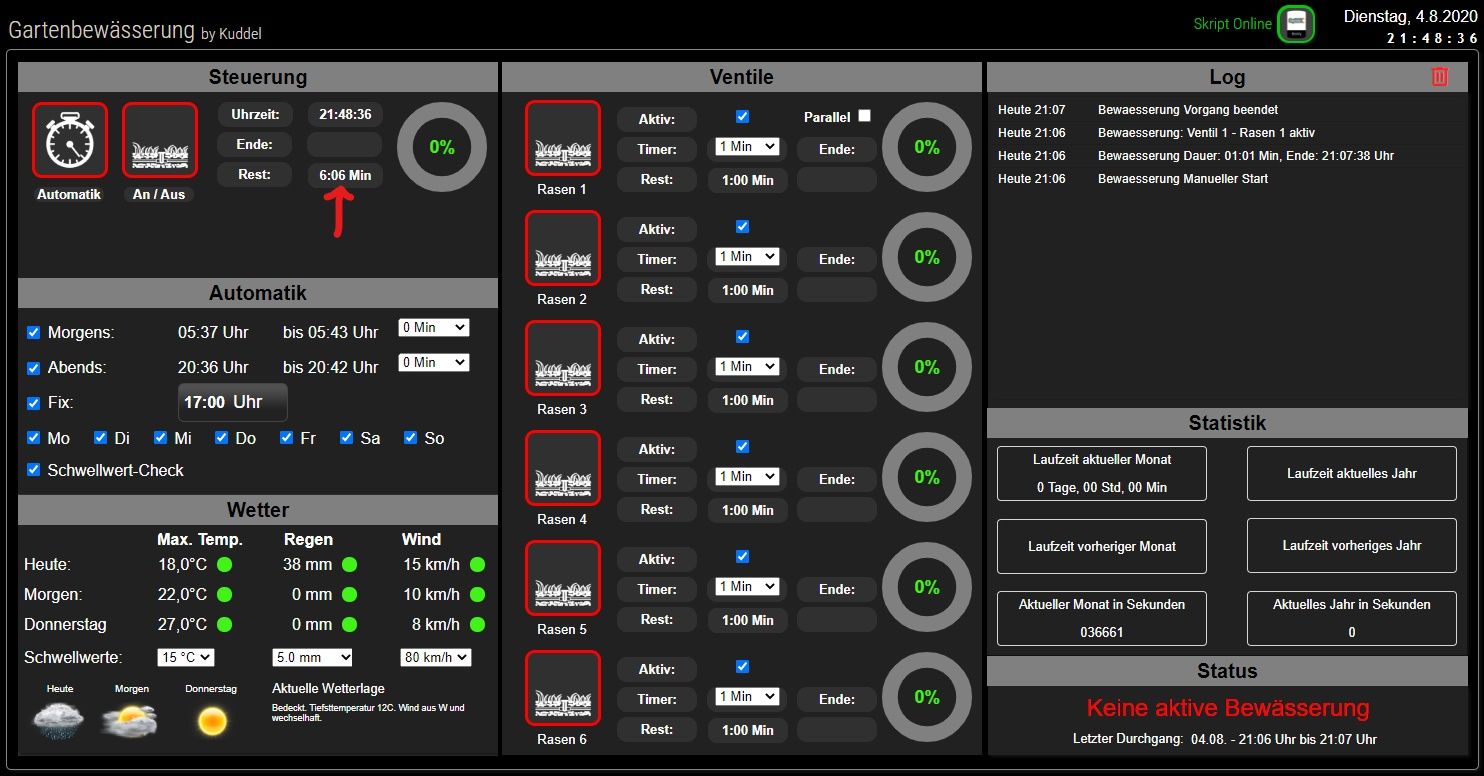Toggle the Automatik stopwatch icon
The image size is (1484, 776).
point(69,140)
